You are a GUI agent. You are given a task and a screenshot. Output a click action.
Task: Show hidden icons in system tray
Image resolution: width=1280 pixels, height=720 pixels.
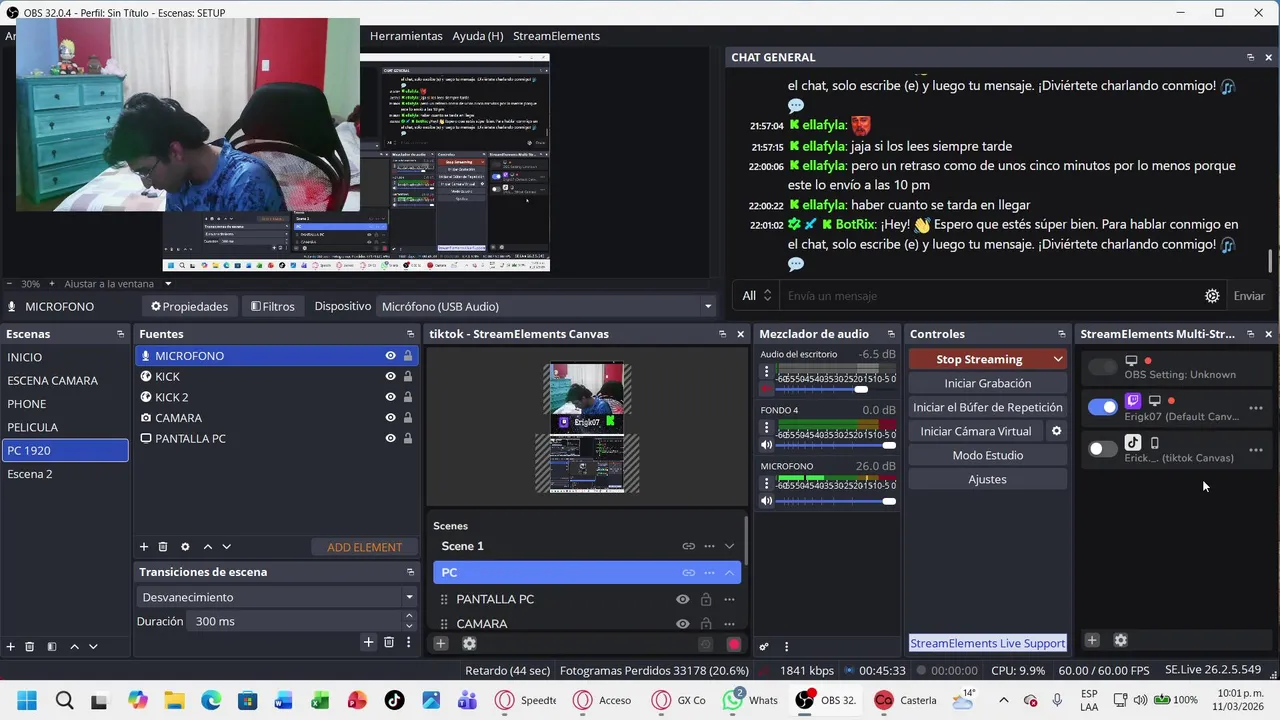coord(1004,700)
